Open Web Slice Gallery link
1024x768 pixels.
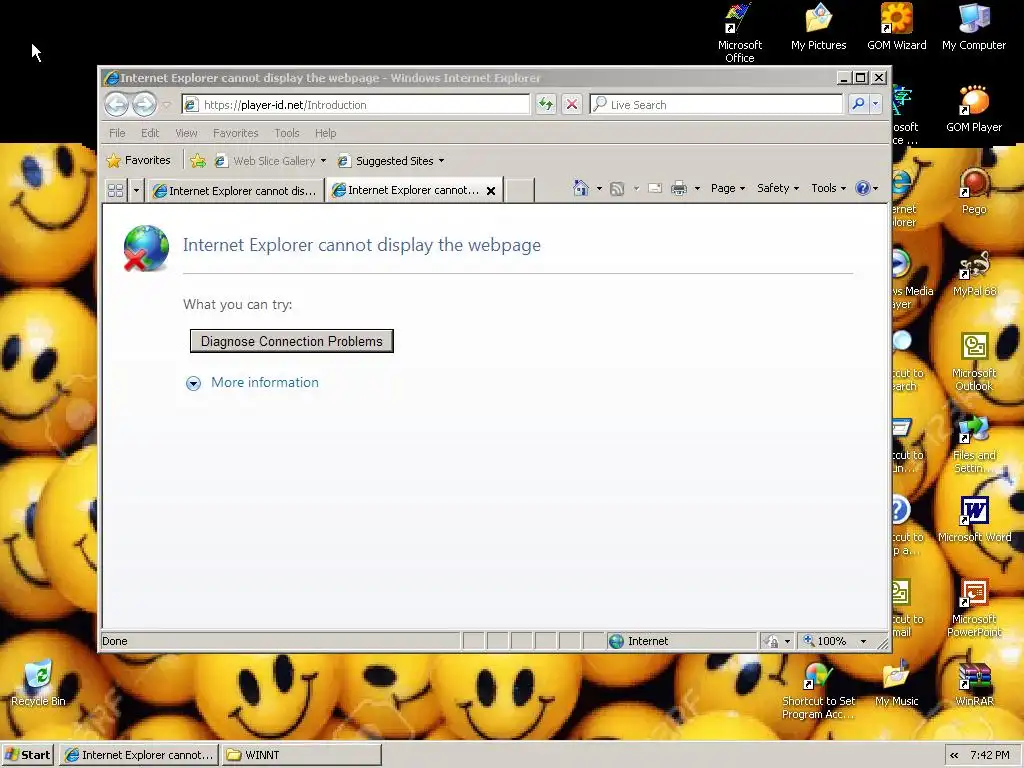click(x=266, y=161)
